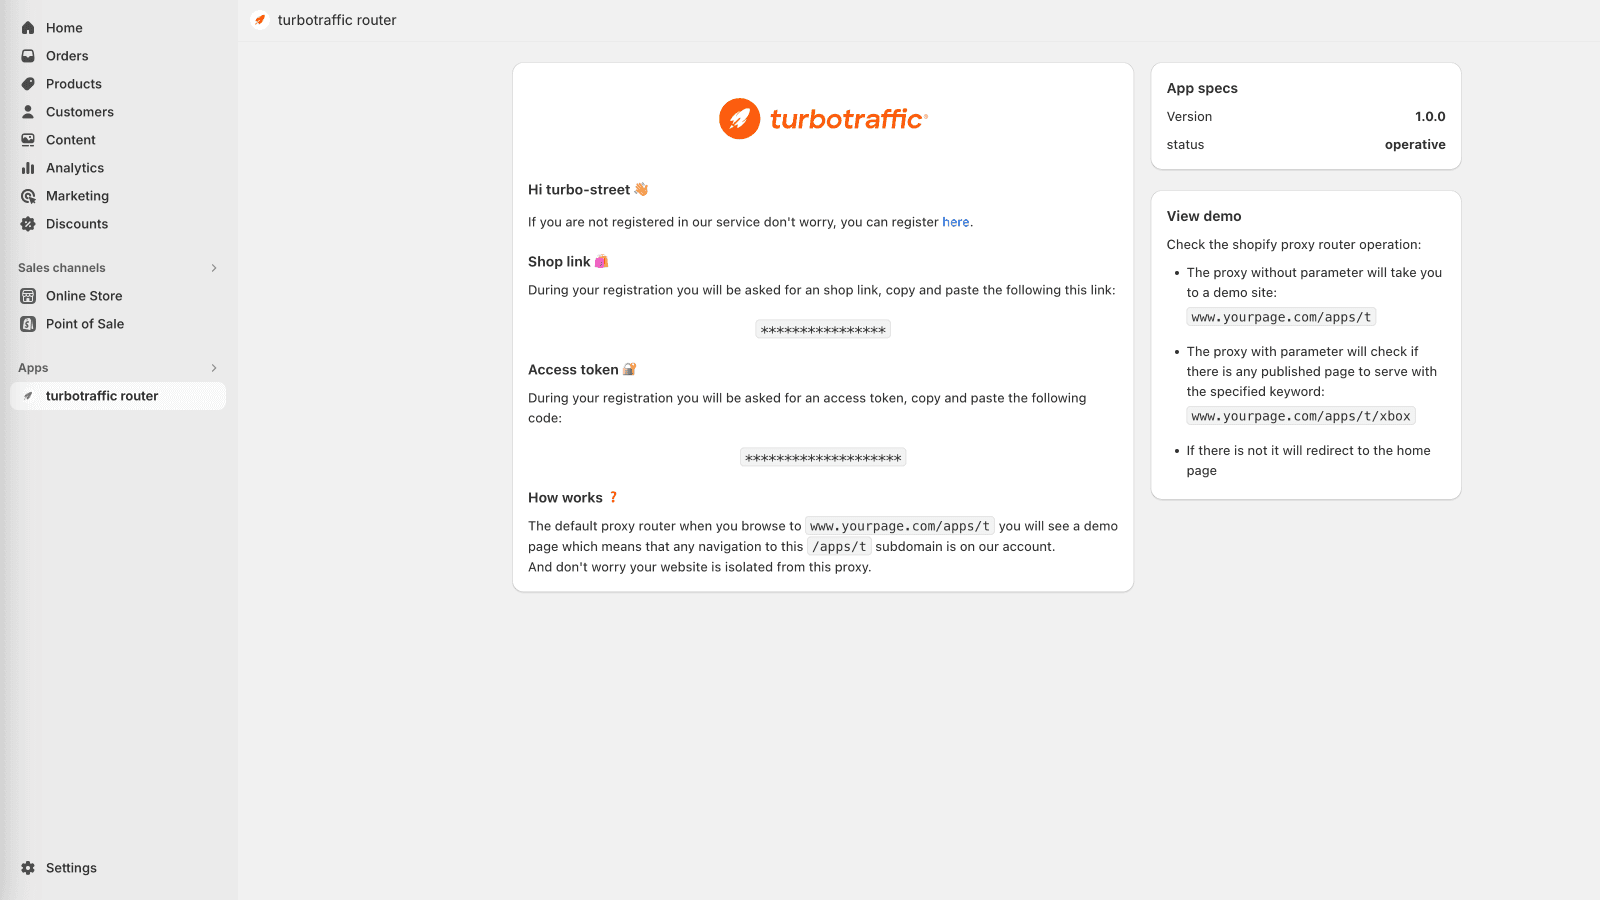This screenshot has height=900, width=1600.
Task: Follow the "here" registration link
Action: click(955, 222)
